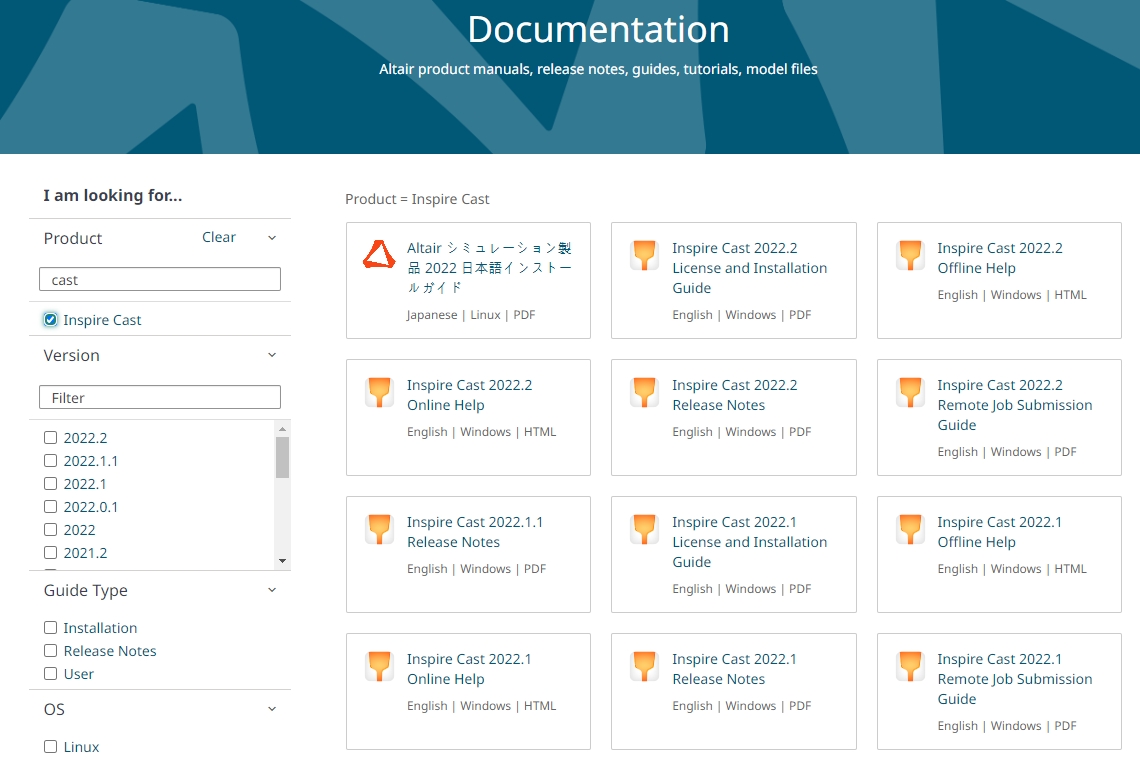Image resolution: width=1140 pixels, height=759 pixels.
Task: Click the Altair logo icon on Japanese install guide
Action: 379,256
